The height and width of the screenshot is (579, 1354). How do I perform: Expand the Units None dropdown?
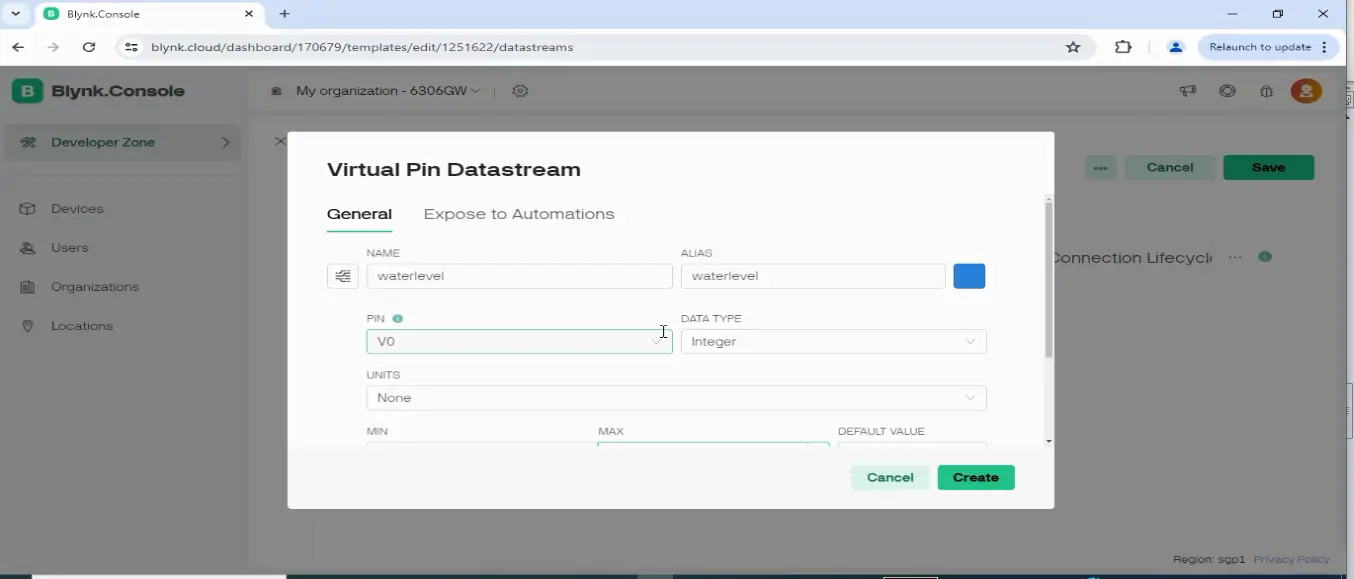tap(676, 398)
